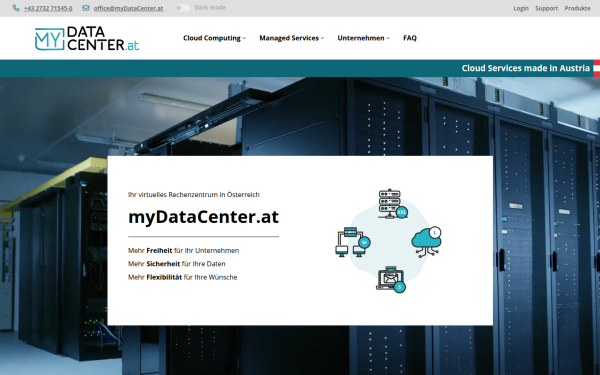Image resolution: width=600 pixels, height=375 pixels.
Task: Click the 'Mehr Flexibilität für Ihre Wünsche' line
Action: click(183, 277)
